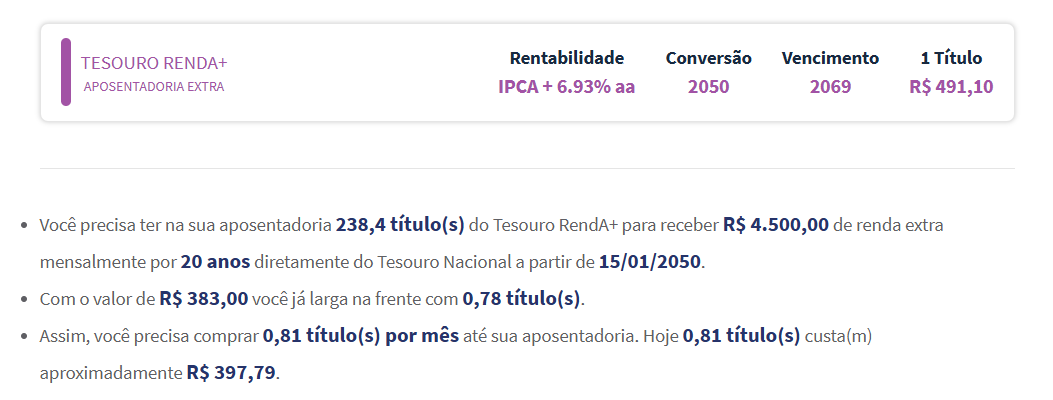Click the R$ 4.500,00 monthly income amount
Screen dimensions: 1053x400
click(776, 225)
